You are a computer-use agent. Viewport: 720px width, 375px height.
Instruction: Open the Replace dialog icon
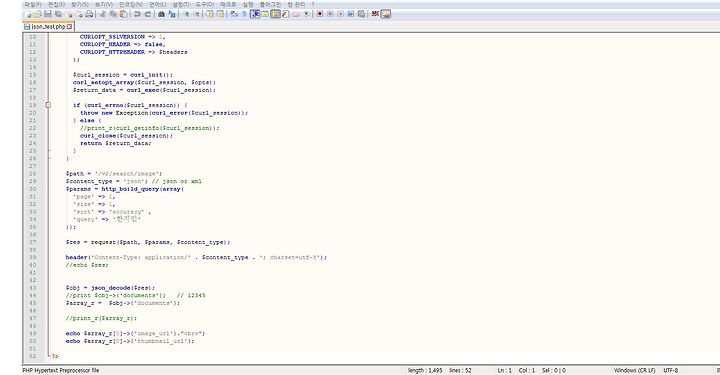point(172,14)
